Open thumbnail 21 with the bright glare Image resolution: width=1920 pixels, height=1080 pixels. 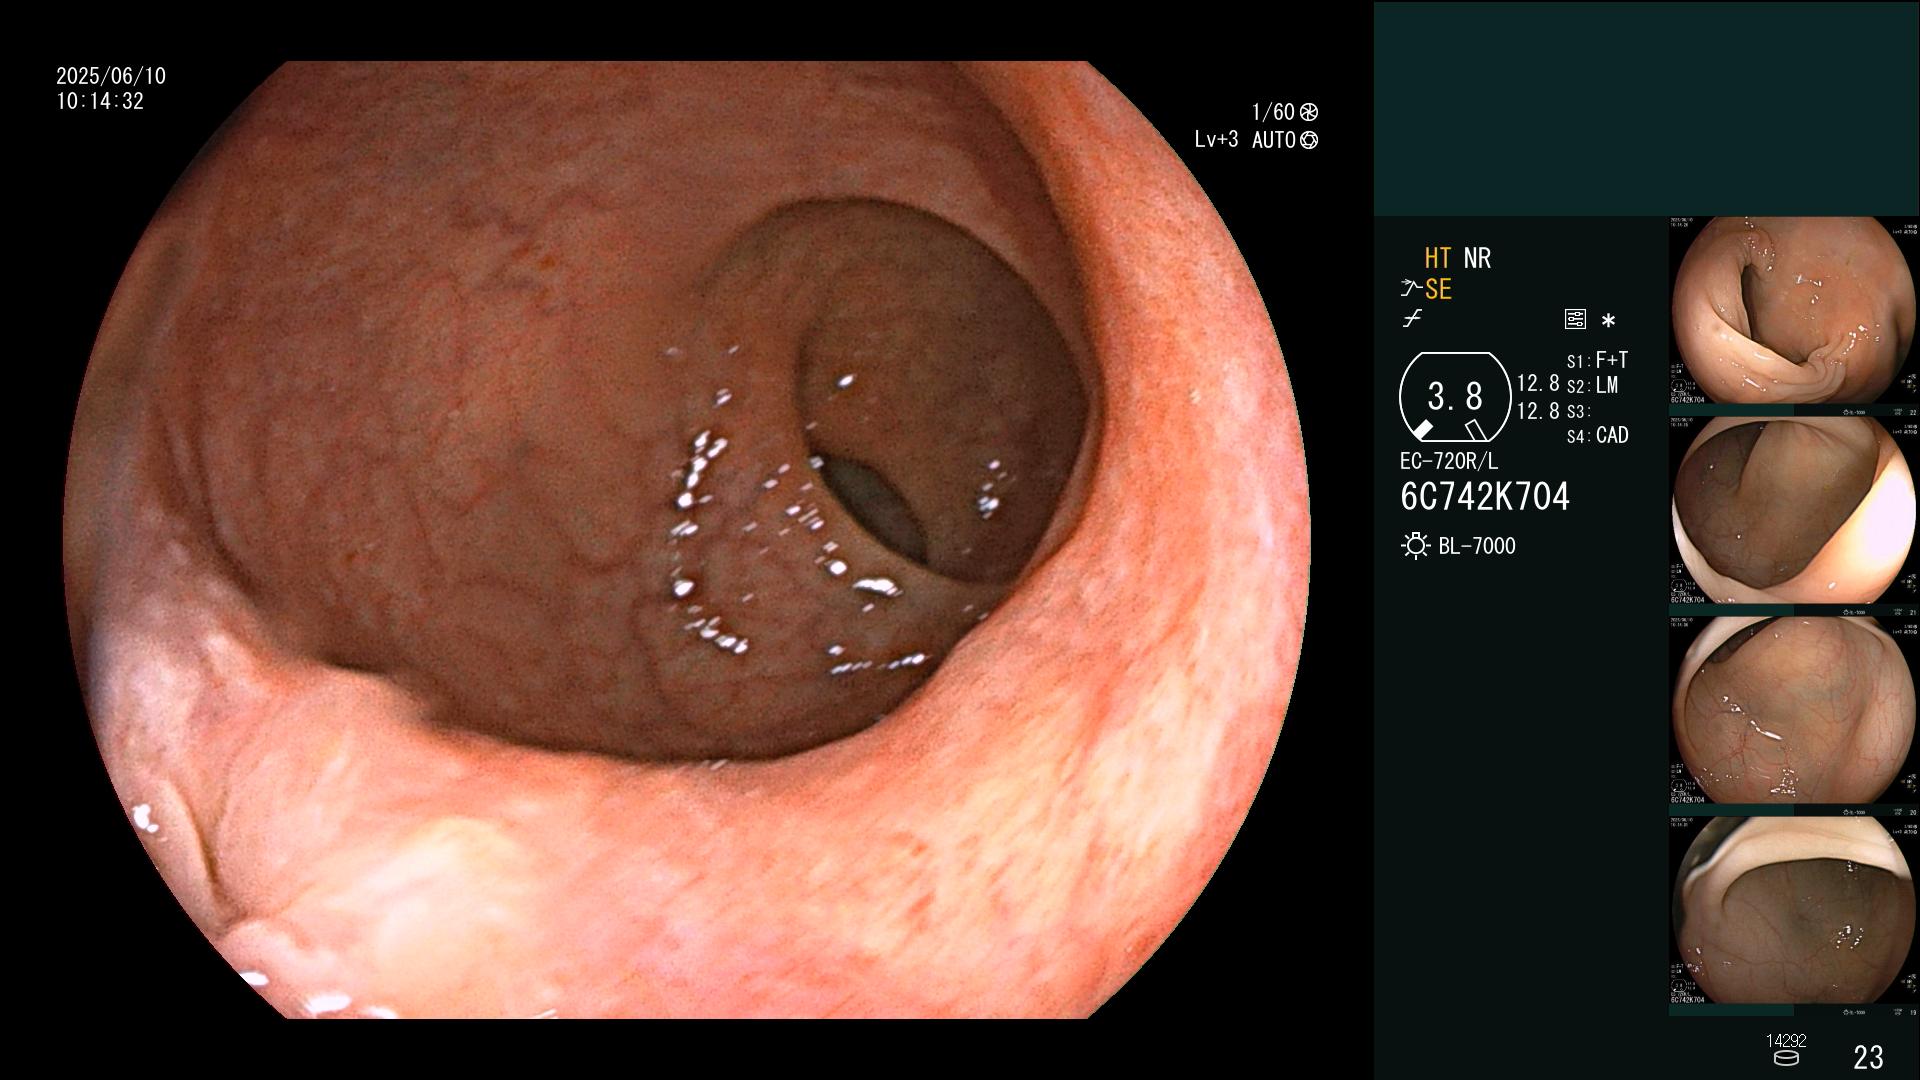point(1794,510)
